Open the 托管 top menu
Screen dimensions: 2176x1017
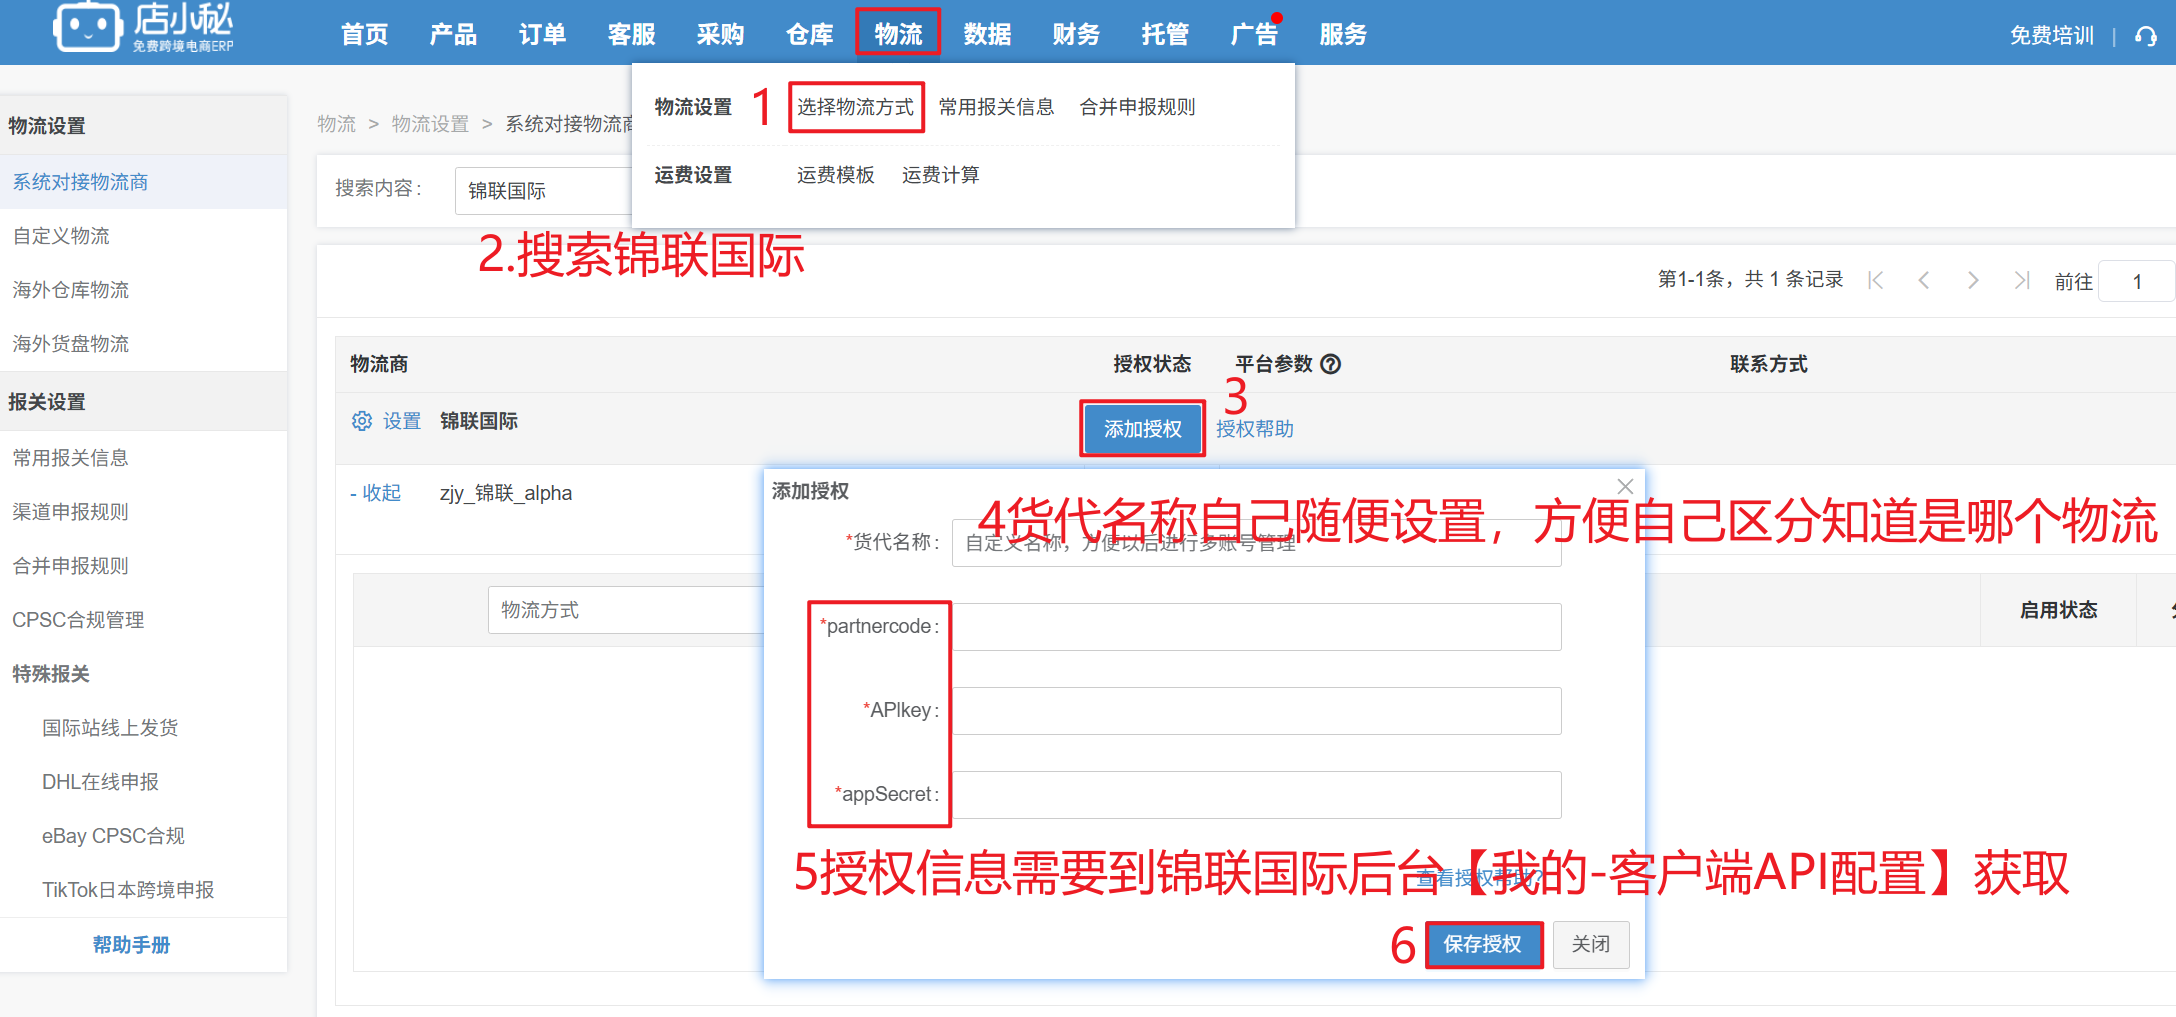[1165, 34]
